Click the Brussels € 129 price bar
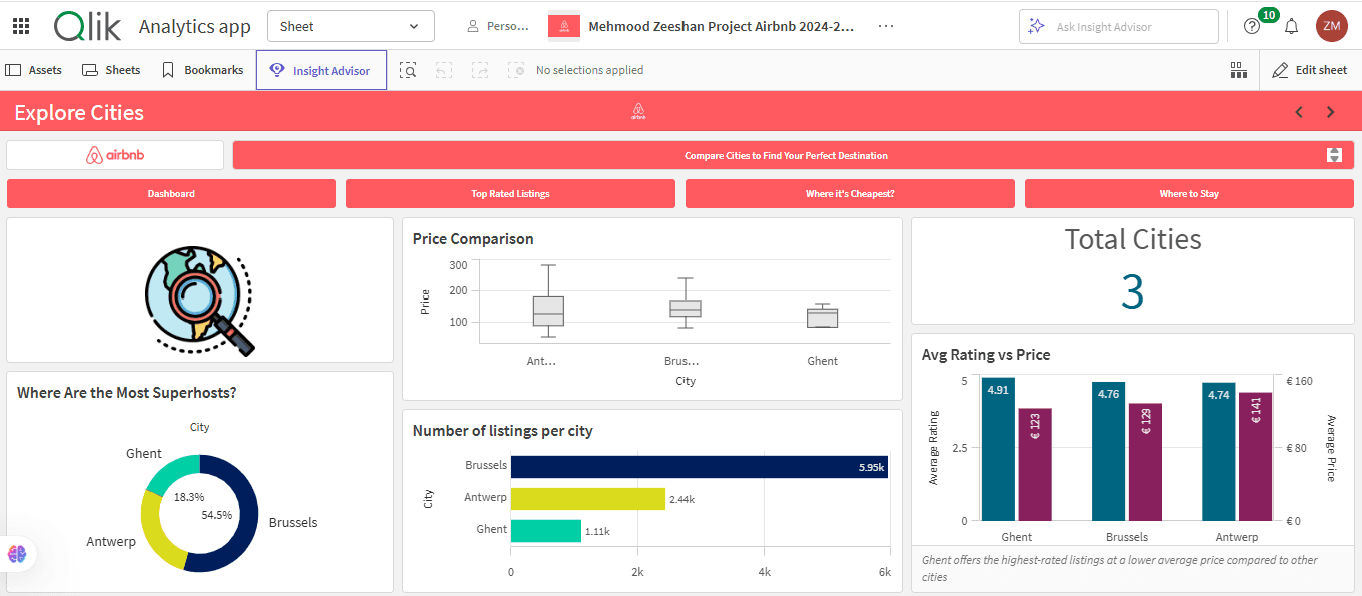 [1145, 462]
